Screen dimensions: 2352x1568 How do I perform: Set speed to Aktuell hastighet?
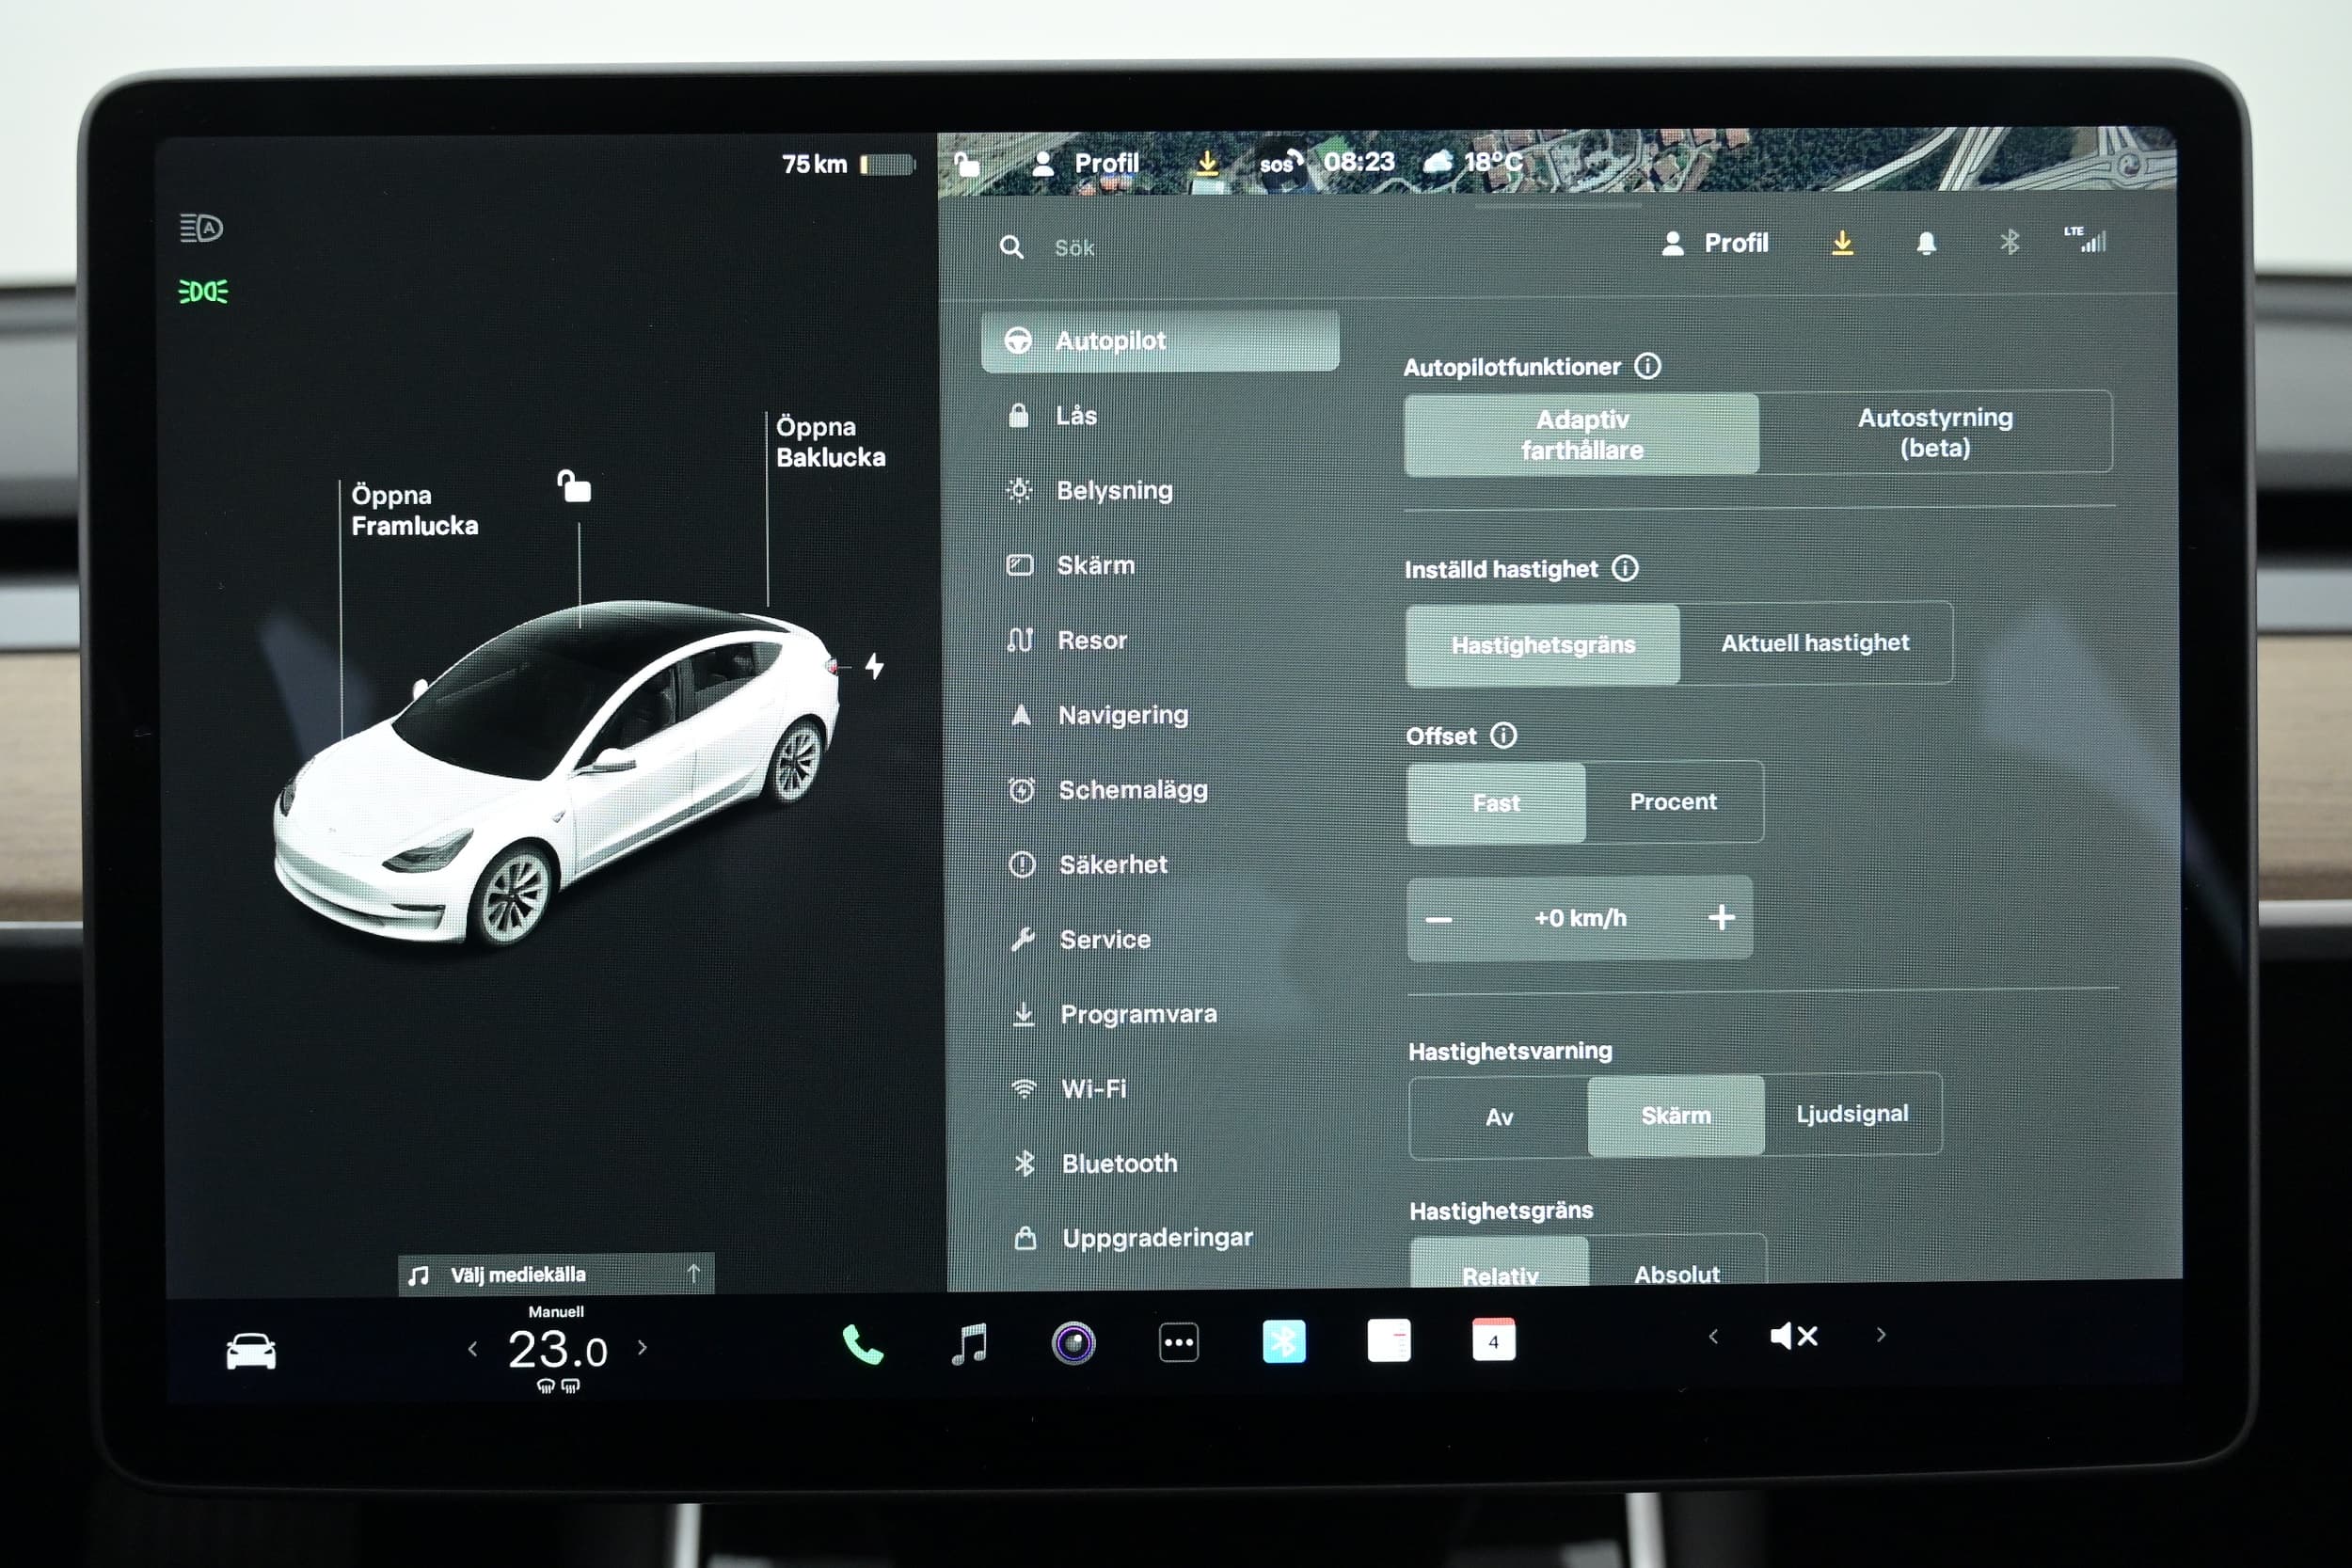[1815, 643]
